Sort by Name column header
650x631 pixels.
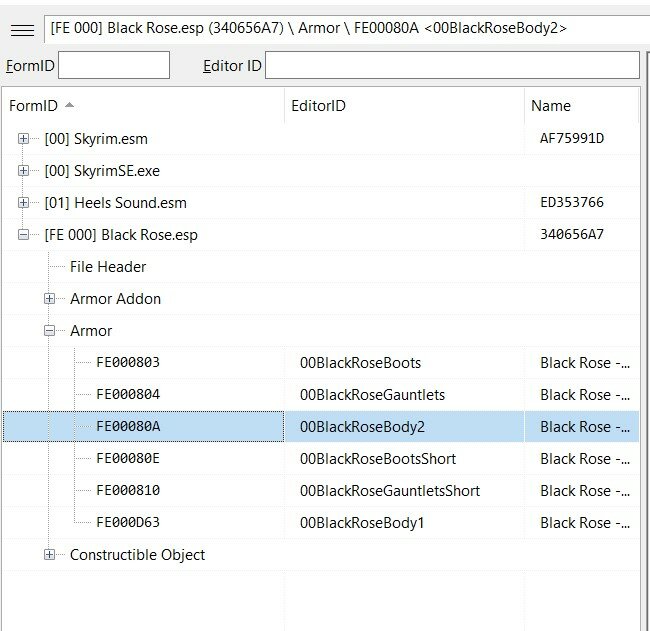pyautogui.click(x=582, y=106)
